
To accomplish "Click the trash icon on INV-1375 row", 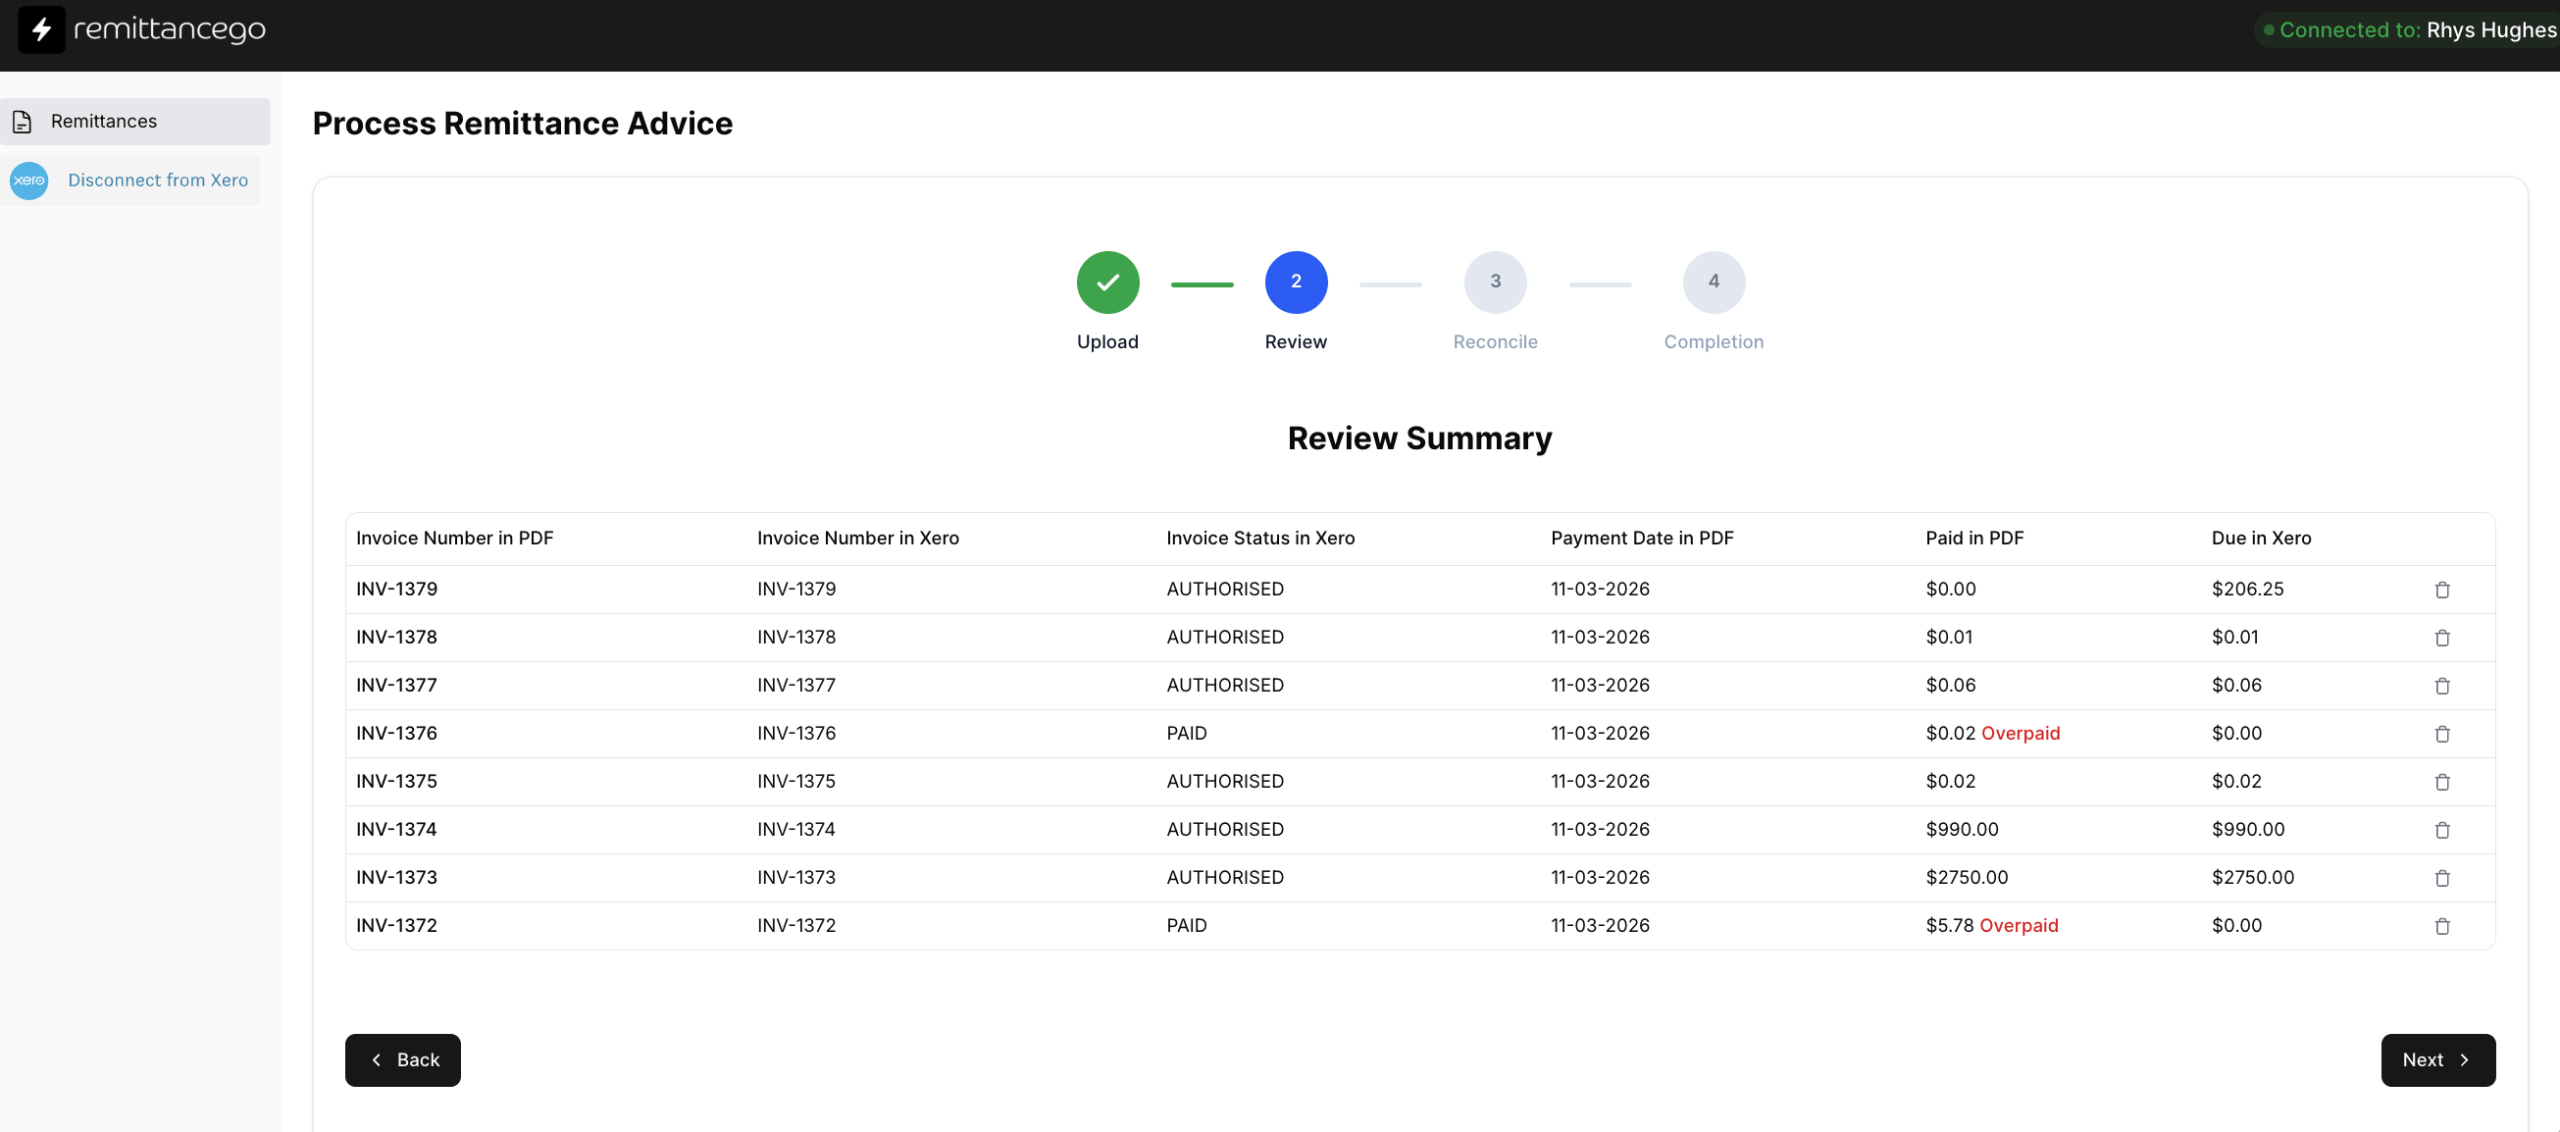I will click(x=2441, y=782).
